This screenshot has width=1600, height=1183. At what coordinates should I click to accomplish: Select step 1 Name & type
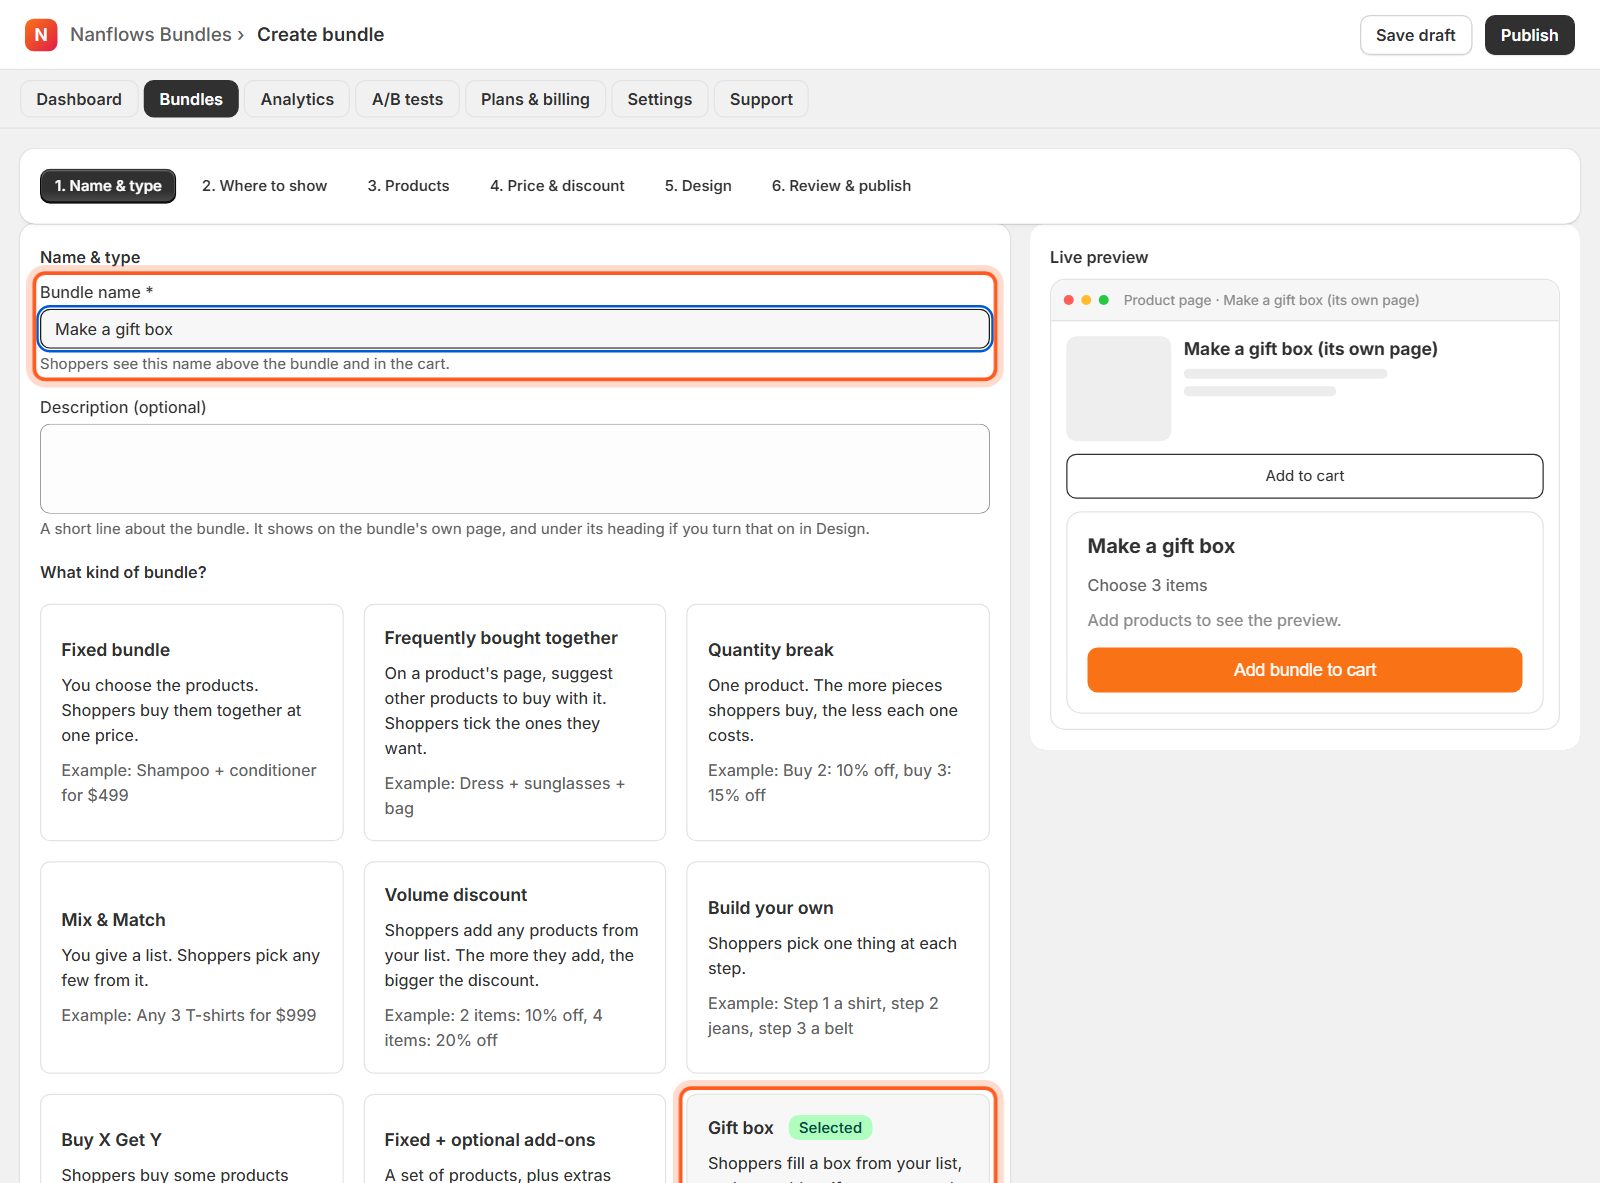108,186
